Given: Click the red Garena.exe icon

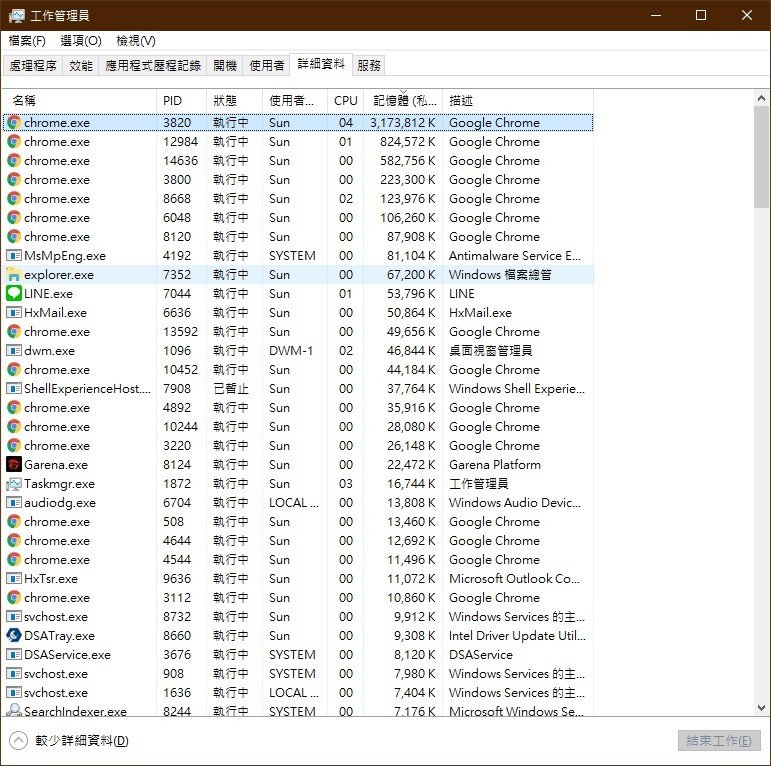Looking at the screenshot, I should click(14, 465).
